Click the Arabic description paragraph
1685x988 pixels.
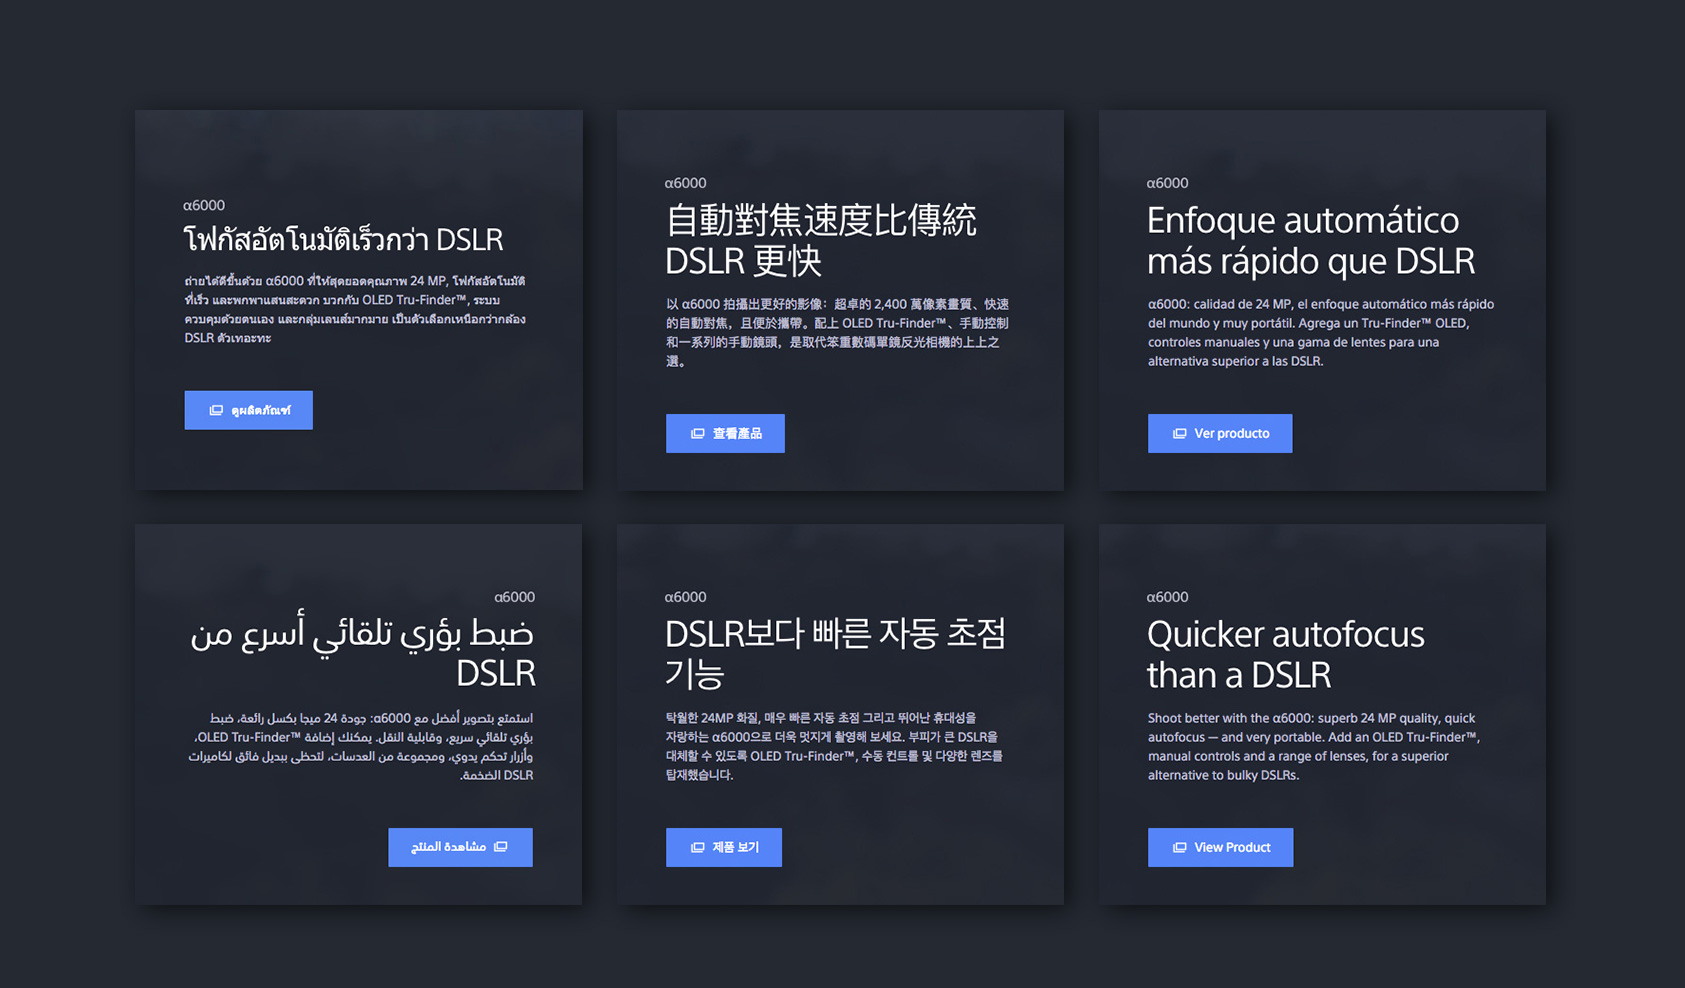pyautogui.click(x=361, y=746)
